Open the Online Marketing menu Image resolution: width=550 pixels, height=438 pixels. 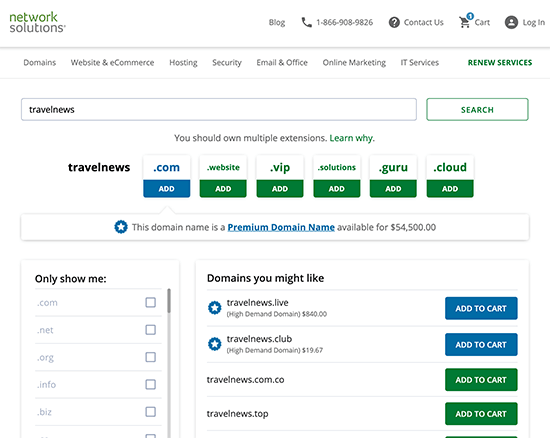(x=354, y=62)
